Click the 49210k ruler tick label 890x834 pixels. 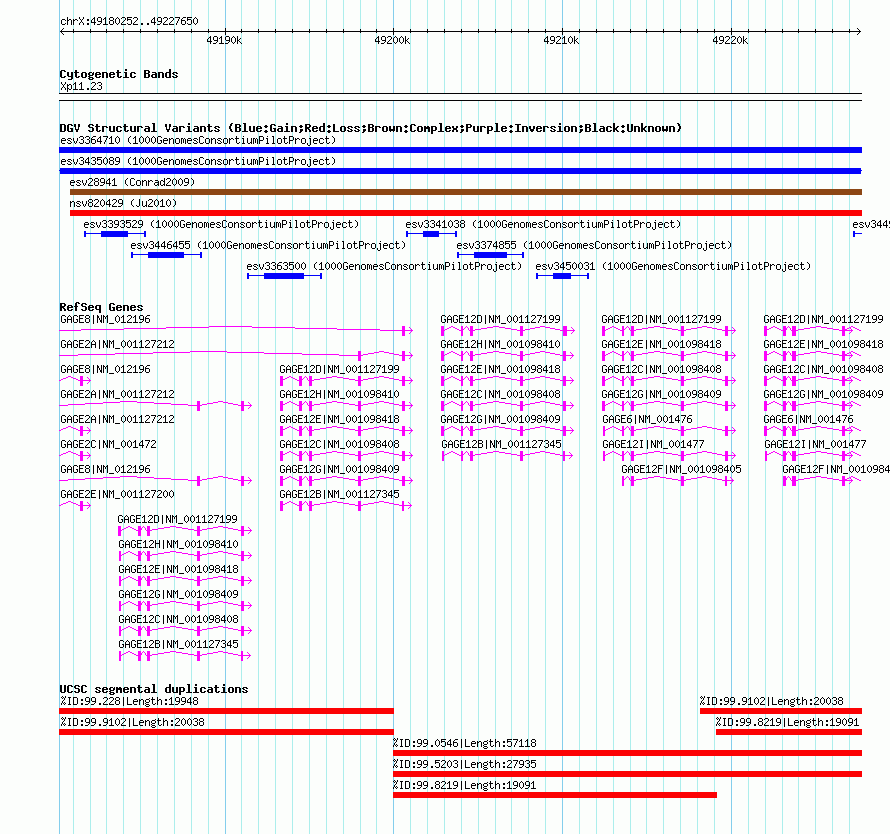561,40
